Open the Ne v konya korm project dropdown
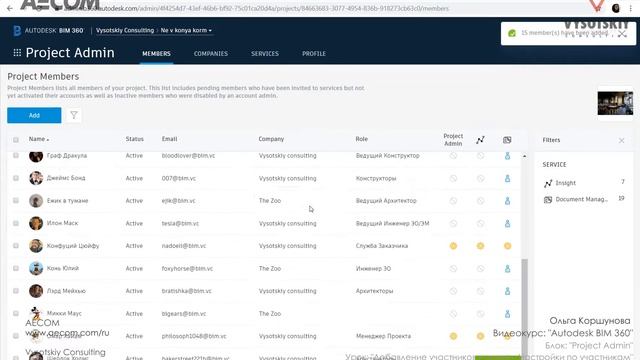Screen dimensions: 640x360 [x=186, y=30]
